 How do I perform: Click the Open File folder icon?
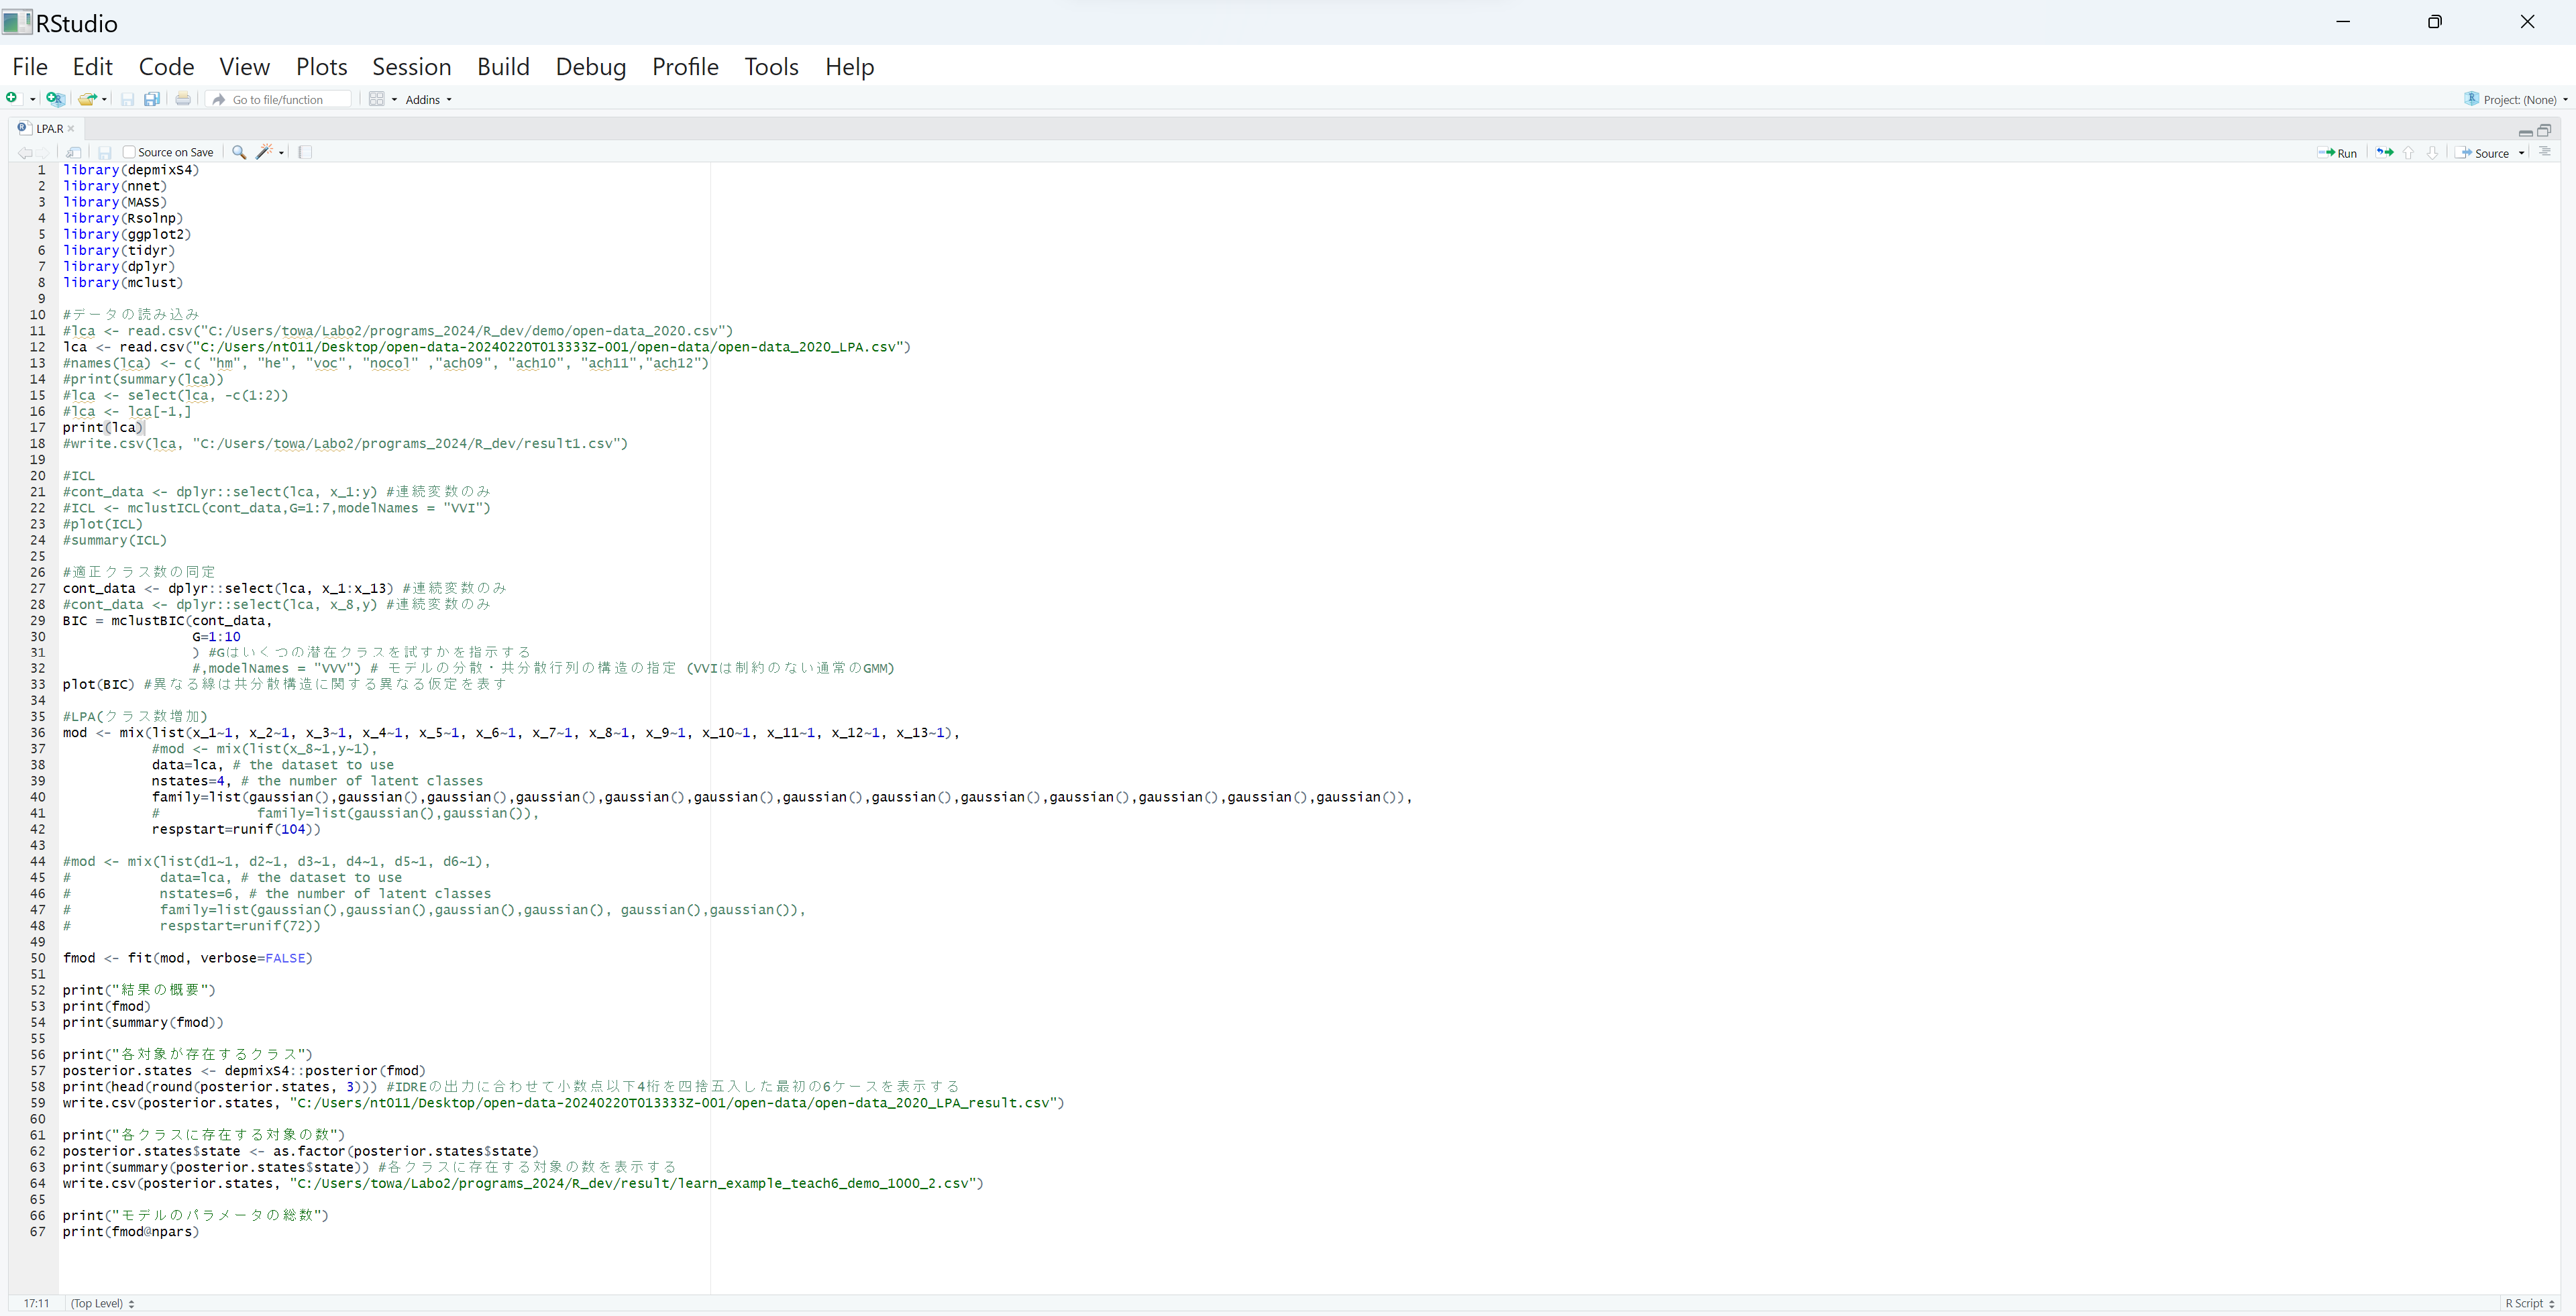[x=87, y=99]
